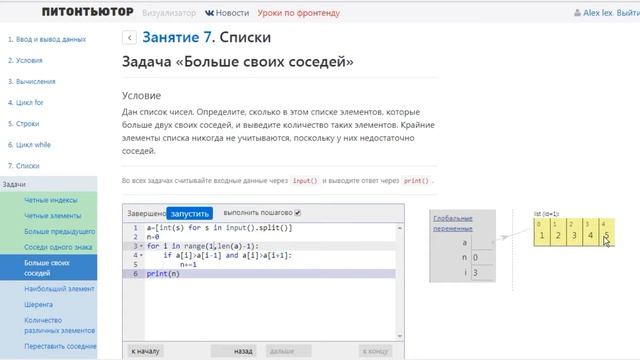The image size is (640, 360).
Task: Open the Занятие 7 lesson link
Action: pyautogui.click(x=177, y=37)
